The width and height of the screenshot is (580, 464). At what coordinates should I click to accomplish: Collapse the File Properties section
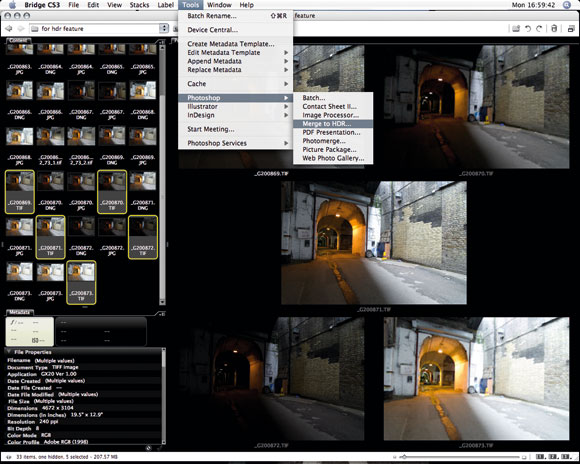coord(9,352)
